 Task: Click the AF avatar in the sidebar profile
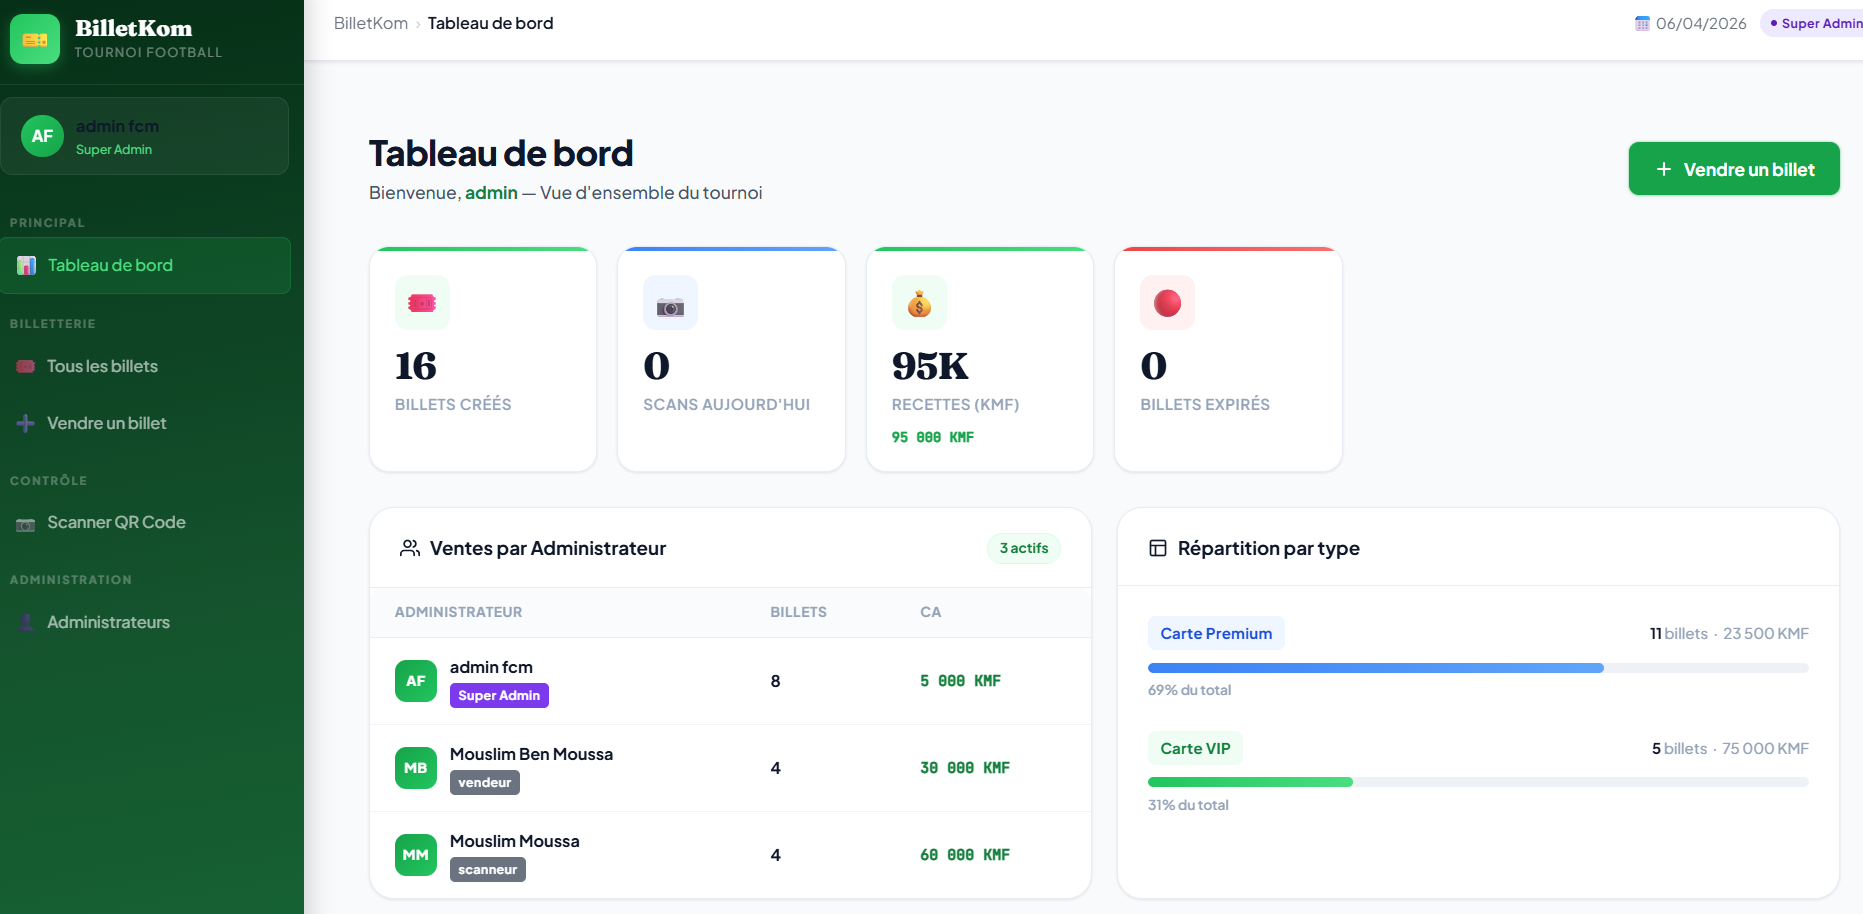pyautogui.click(x=42, y=136)
